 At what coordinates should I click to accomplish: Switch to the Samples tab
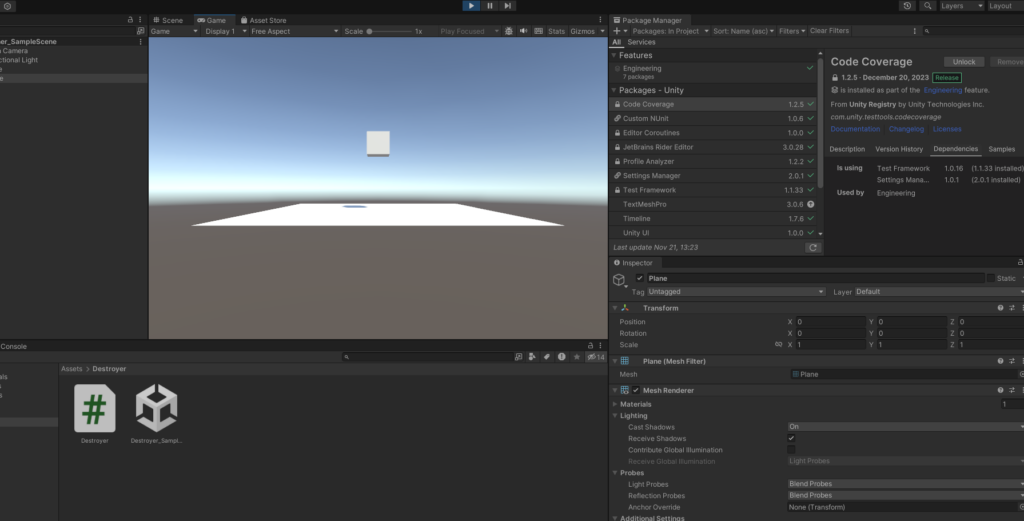coord(1001,150)
